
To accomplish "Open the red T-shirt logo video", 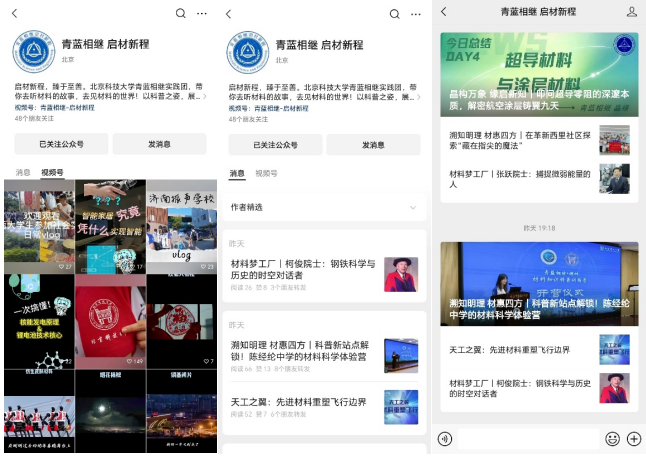I will 110,321.
